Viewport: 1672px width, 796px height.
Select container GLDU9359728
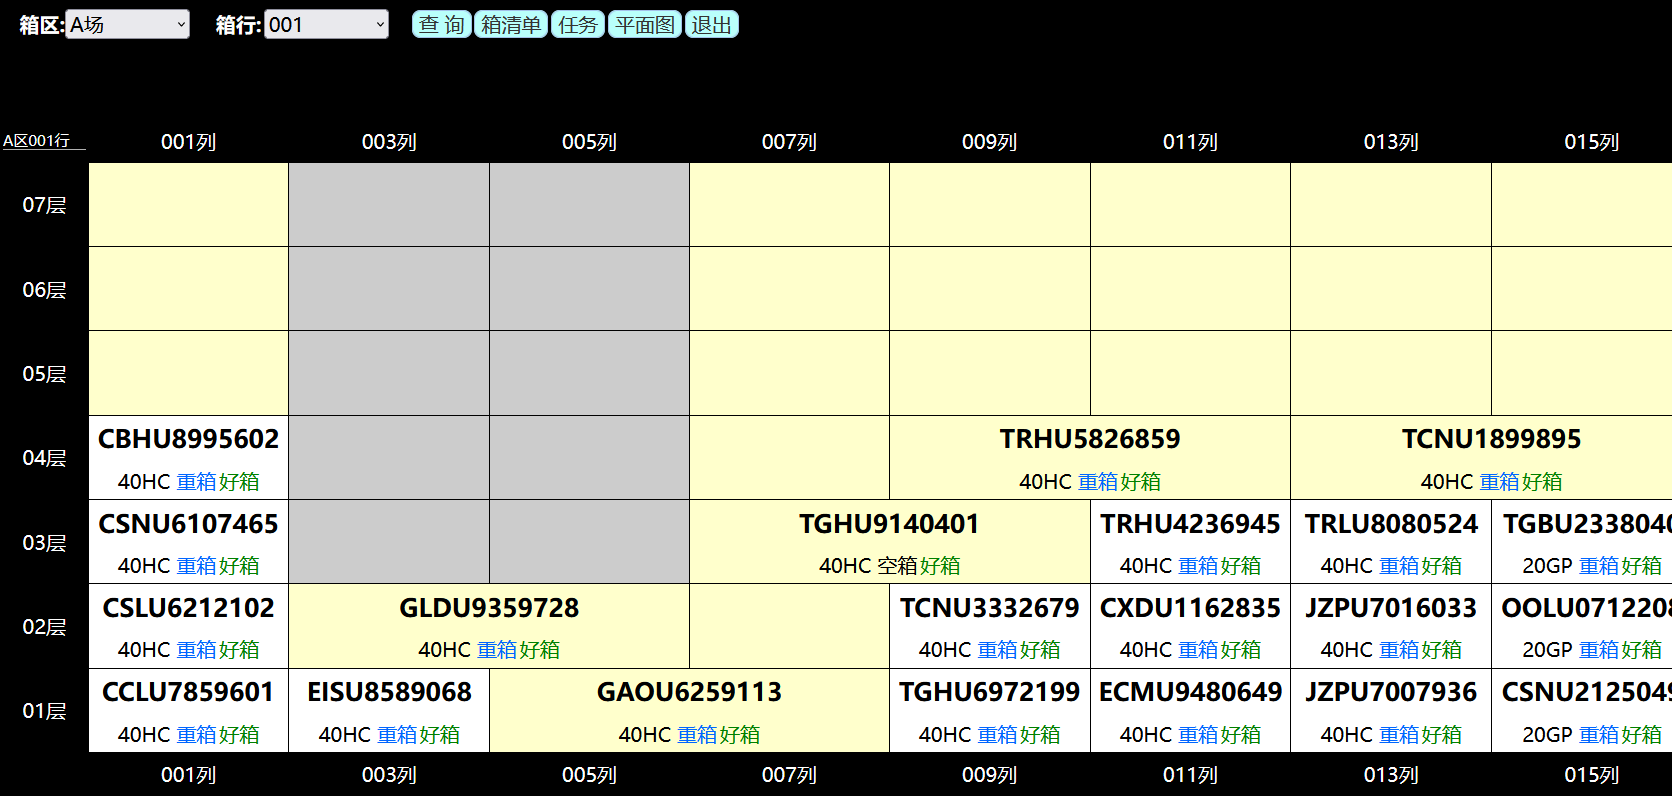click(489, 608)
